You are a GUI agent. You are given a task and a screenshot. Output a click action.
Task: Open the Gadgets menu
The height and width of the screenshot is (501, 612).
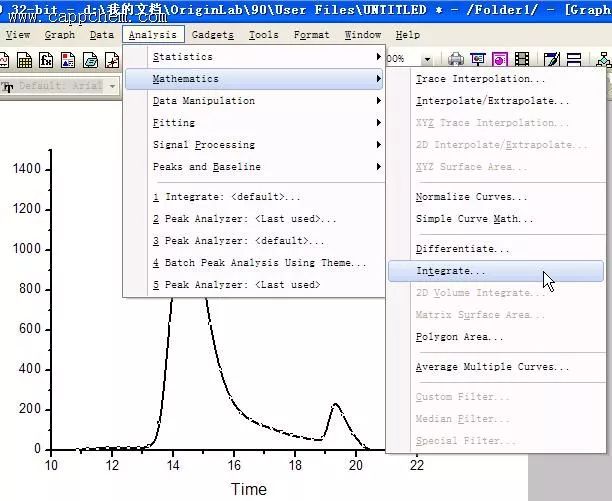(x=213, y=35)
